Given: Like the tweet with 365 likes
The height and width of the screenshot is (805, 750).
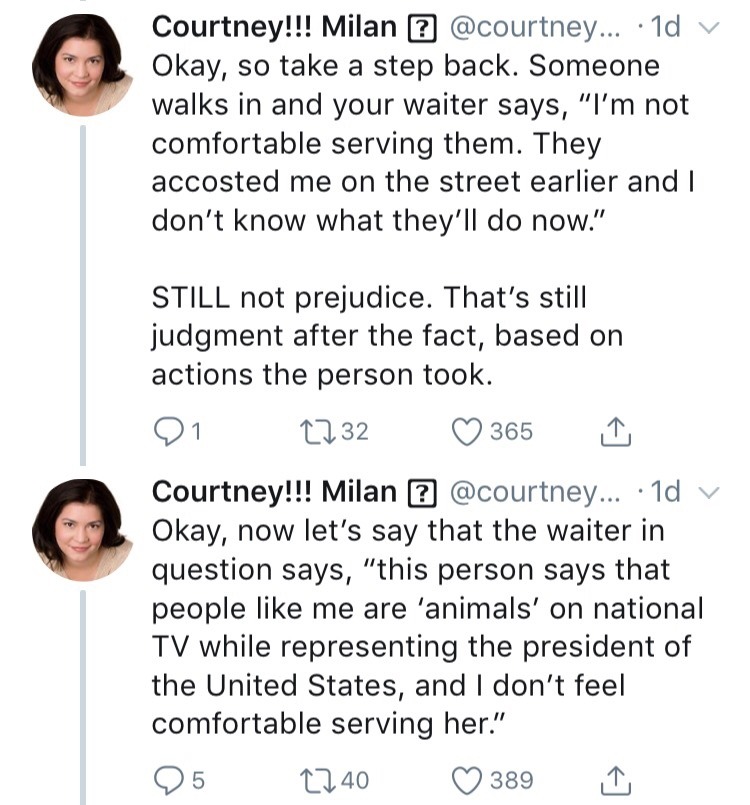Looking at the screenshot, I should [468, 431].
